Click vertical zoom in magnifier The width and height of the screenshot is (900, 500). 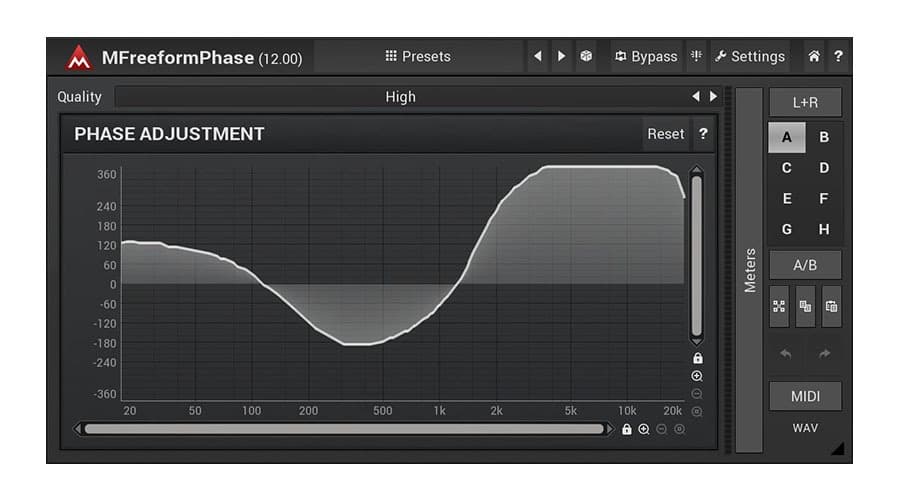tap(697, 376)
